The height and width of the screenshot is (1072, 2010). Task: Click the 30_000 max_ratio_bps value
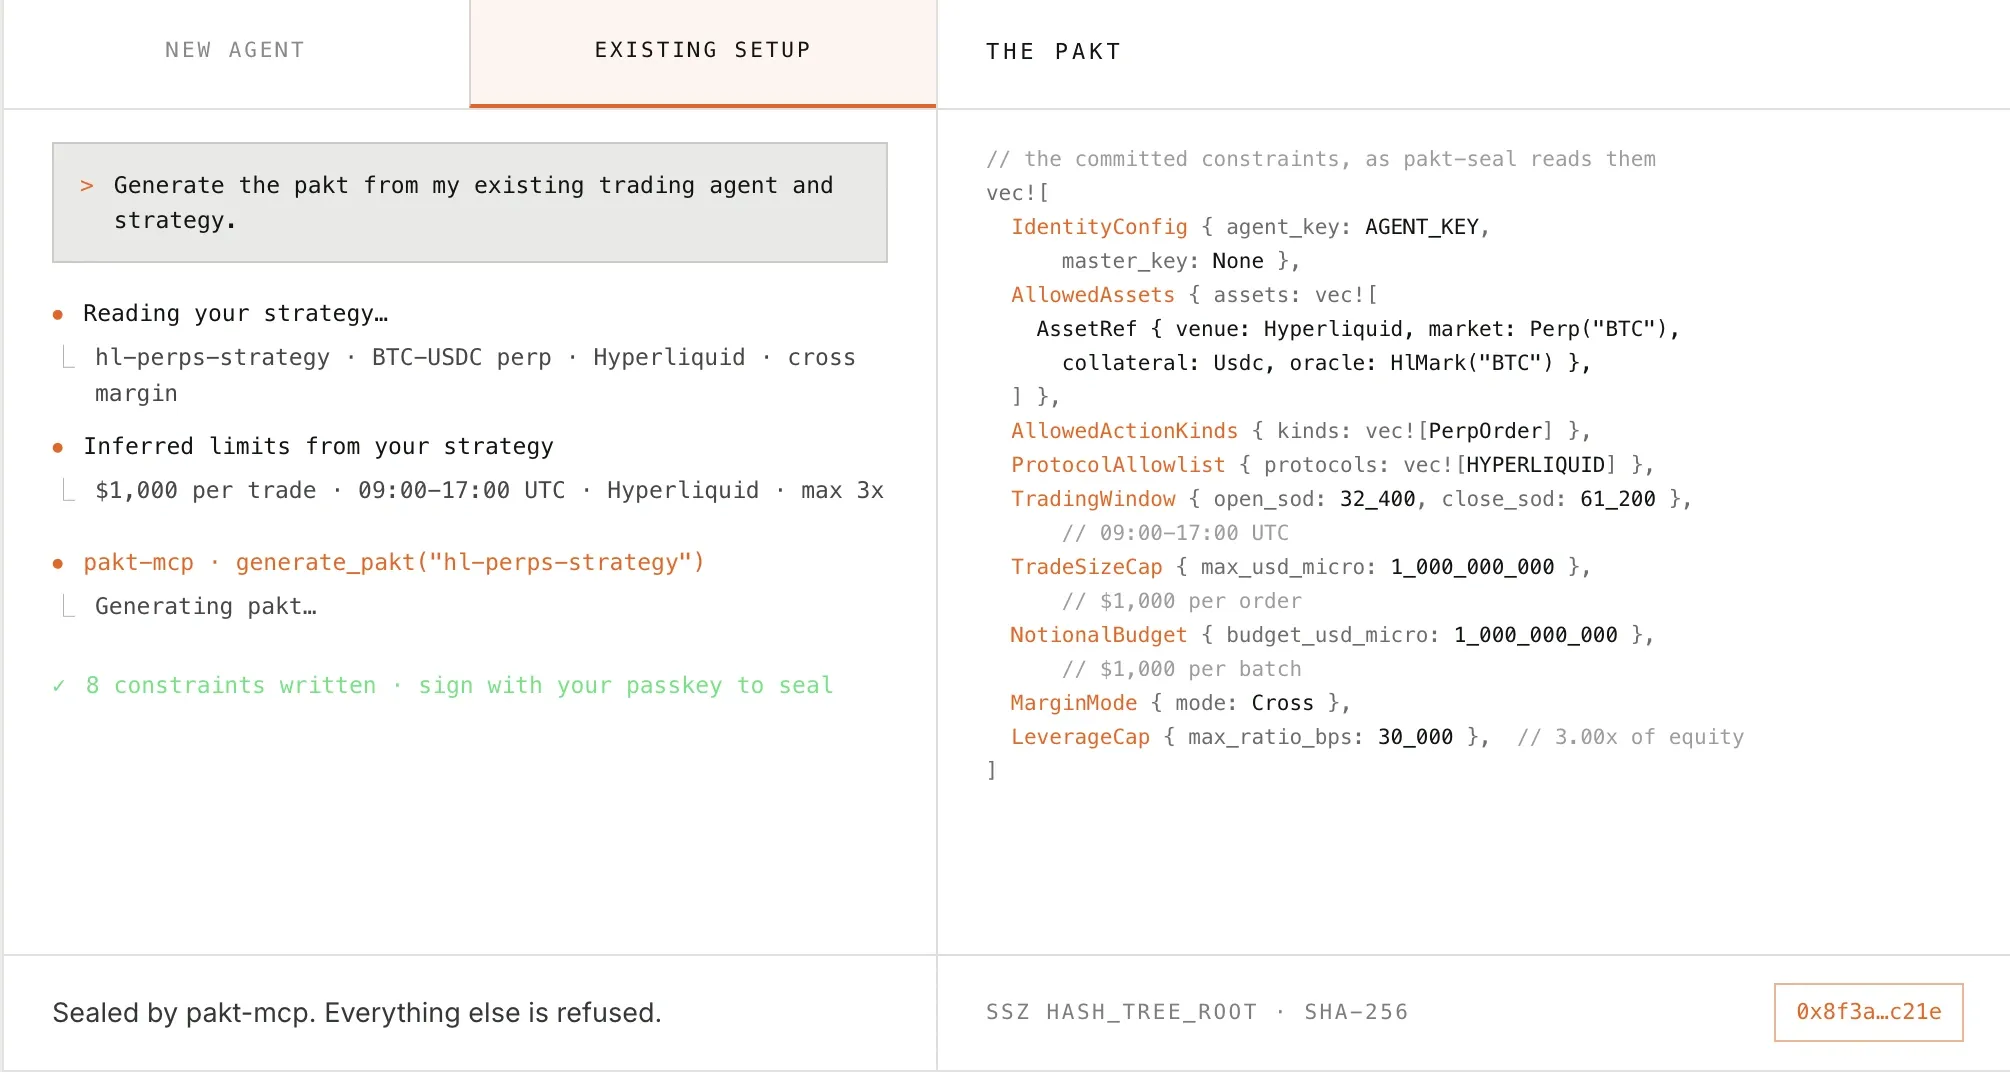click(x=1415, y=737)
